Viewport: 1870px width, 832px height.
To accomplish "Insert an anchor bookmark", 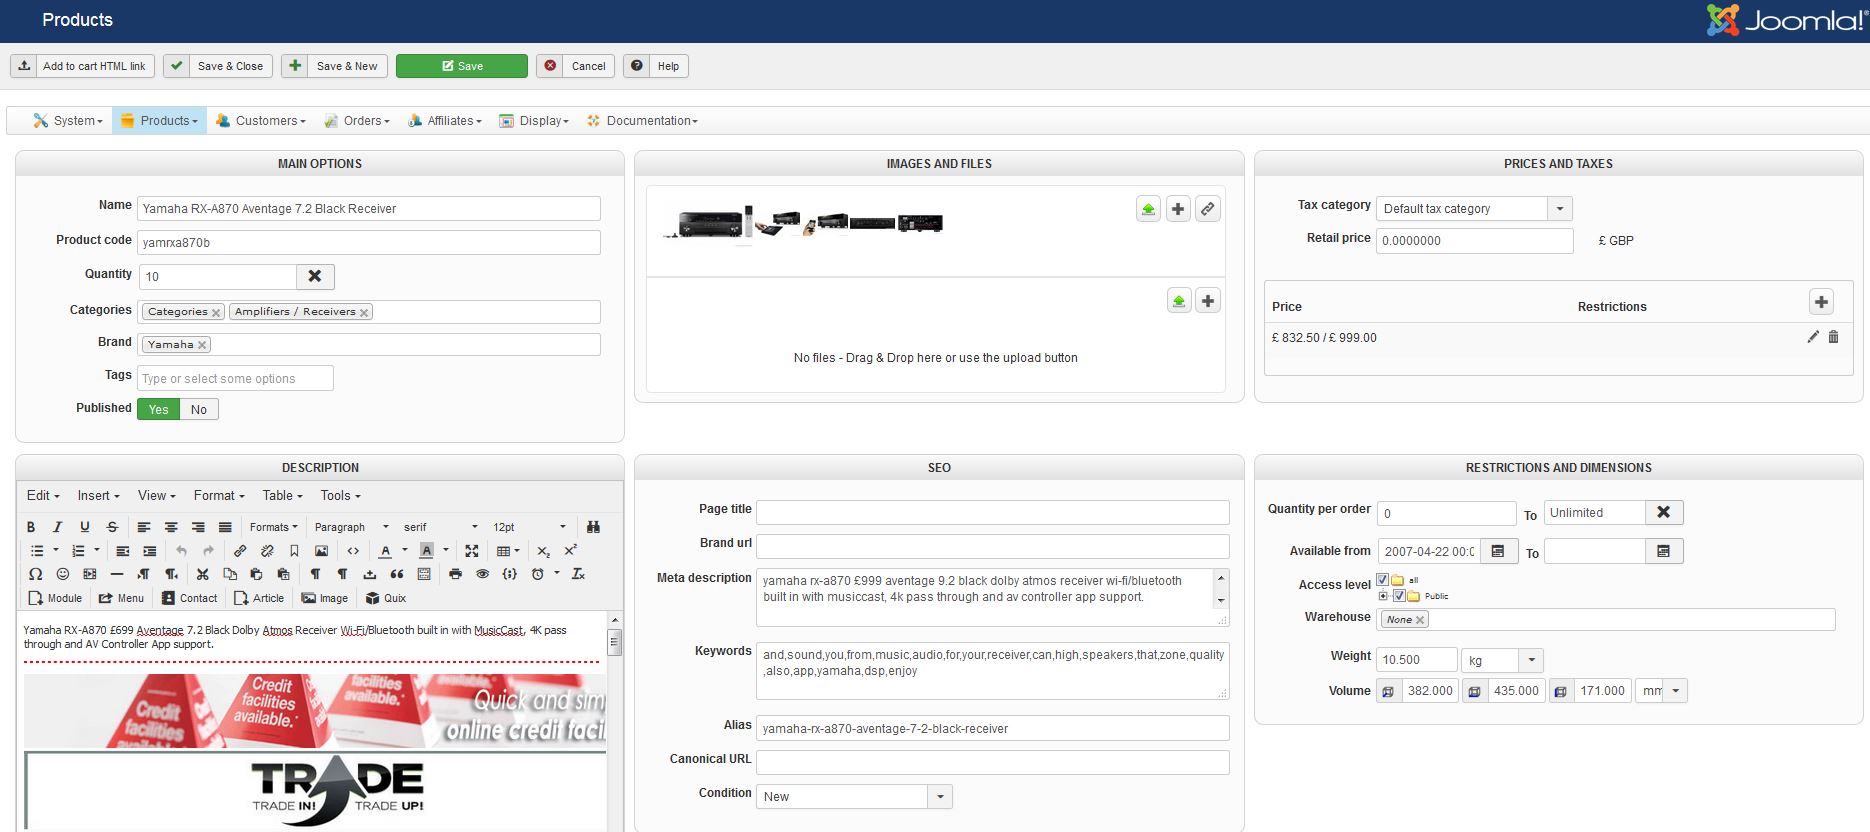I will pyautogui.click(x=294, y=551).
